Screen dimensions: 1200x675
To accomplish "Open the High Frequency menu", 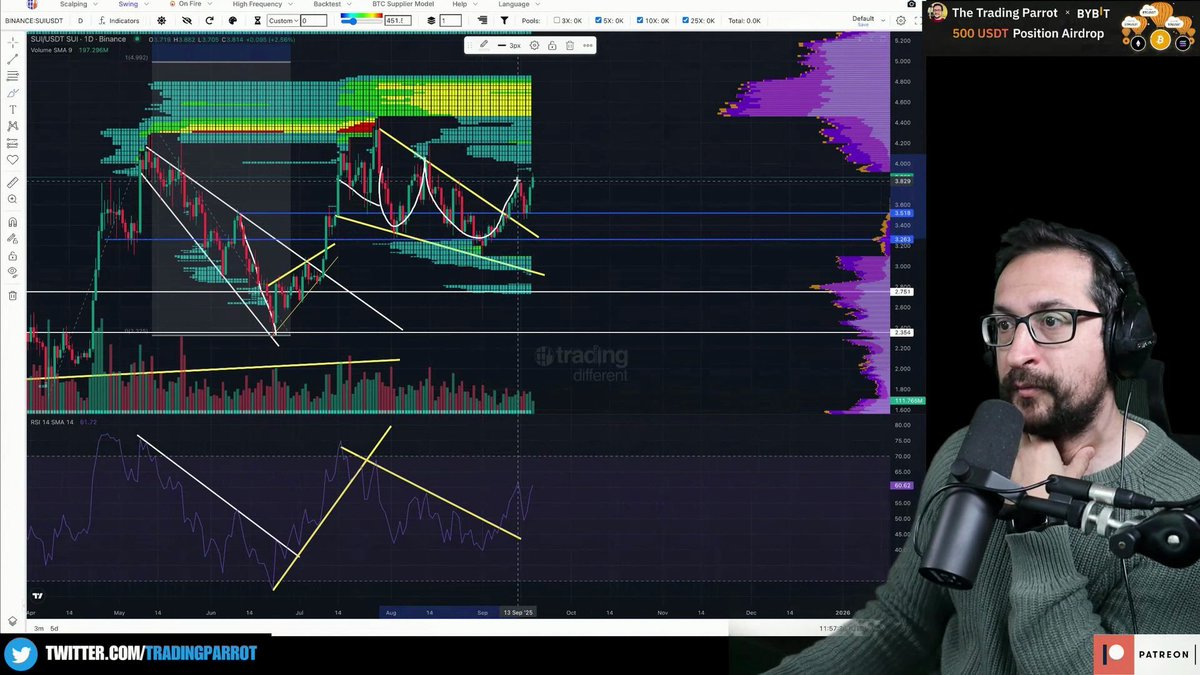I will coord(261,4).
